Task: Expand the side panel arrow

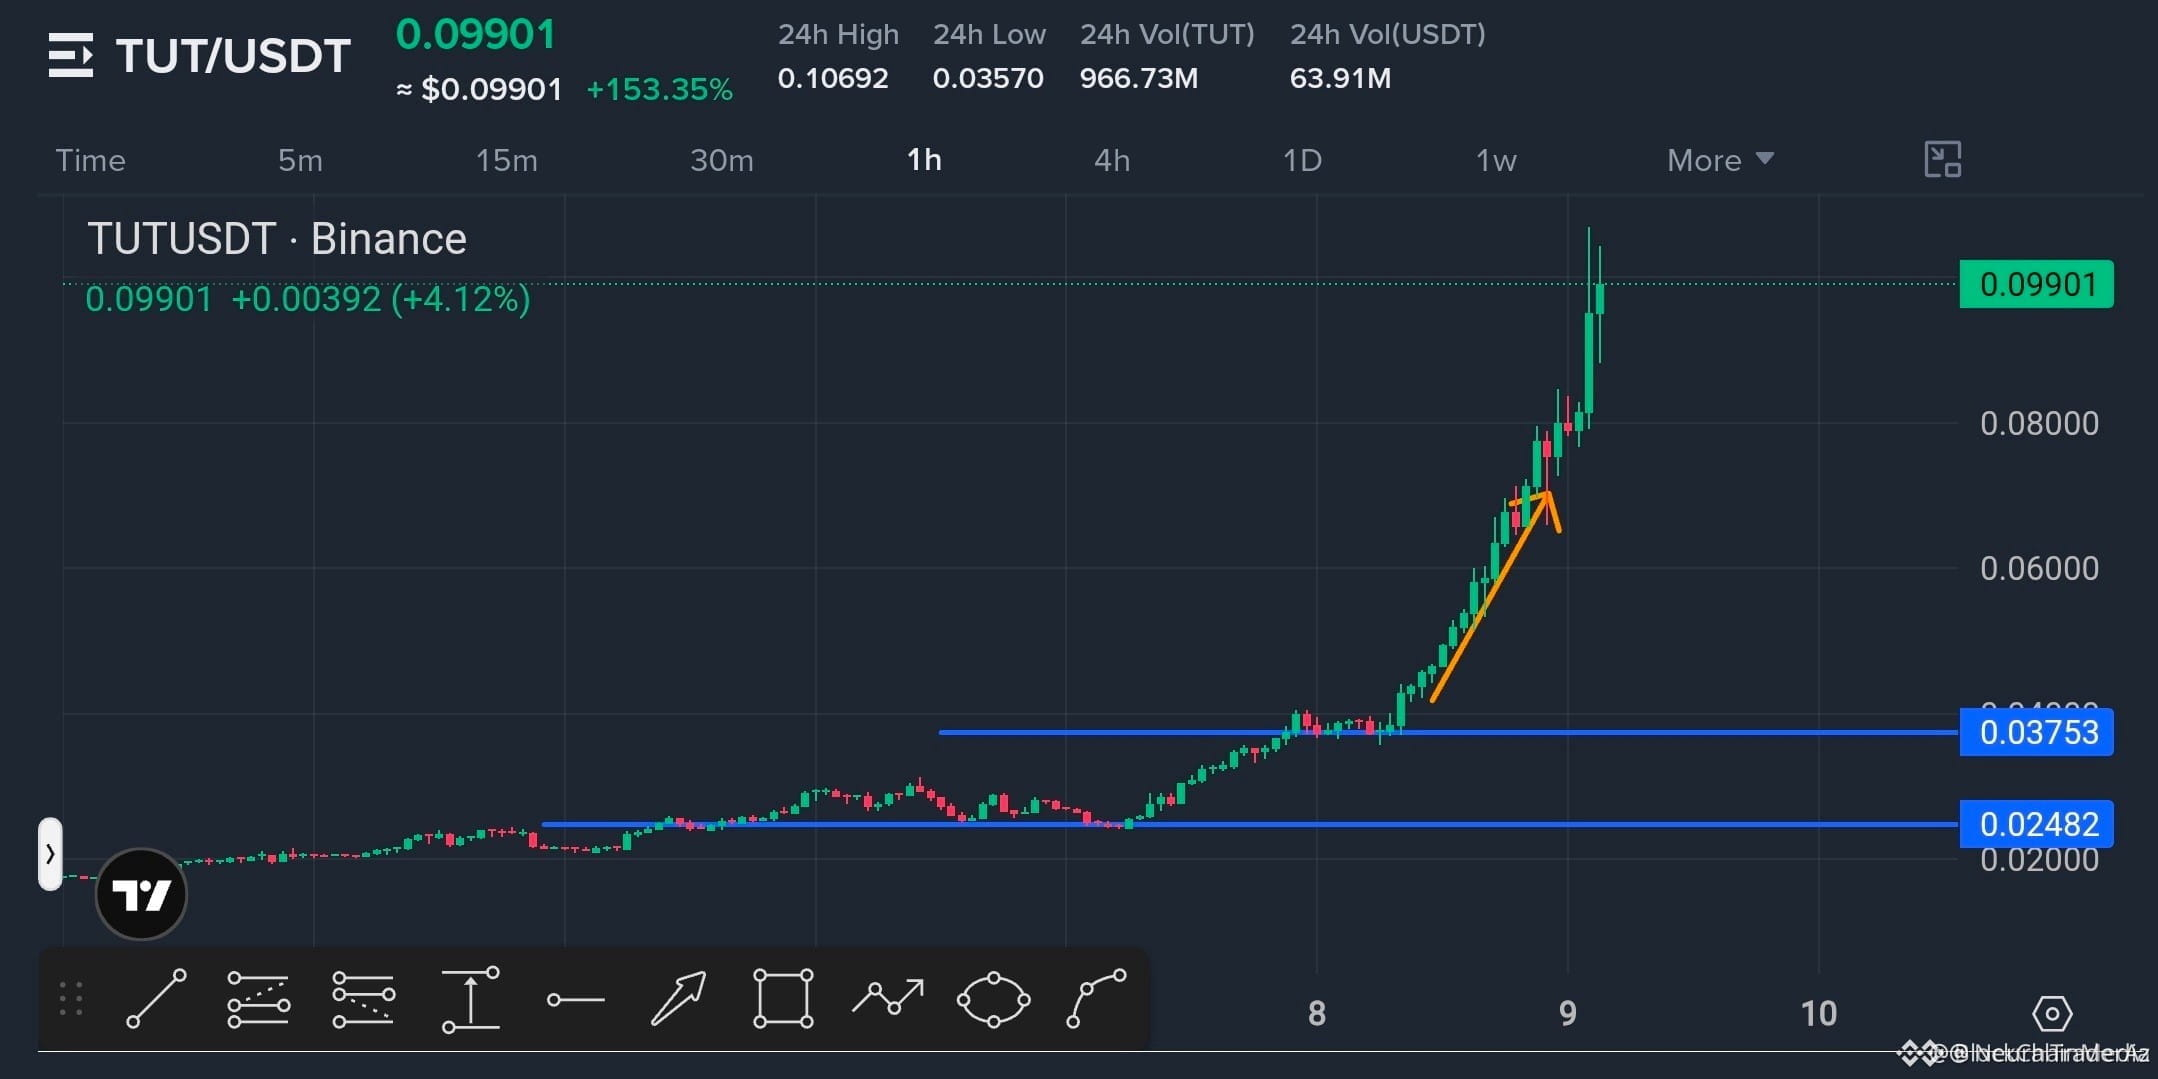Action: point(50,854)
